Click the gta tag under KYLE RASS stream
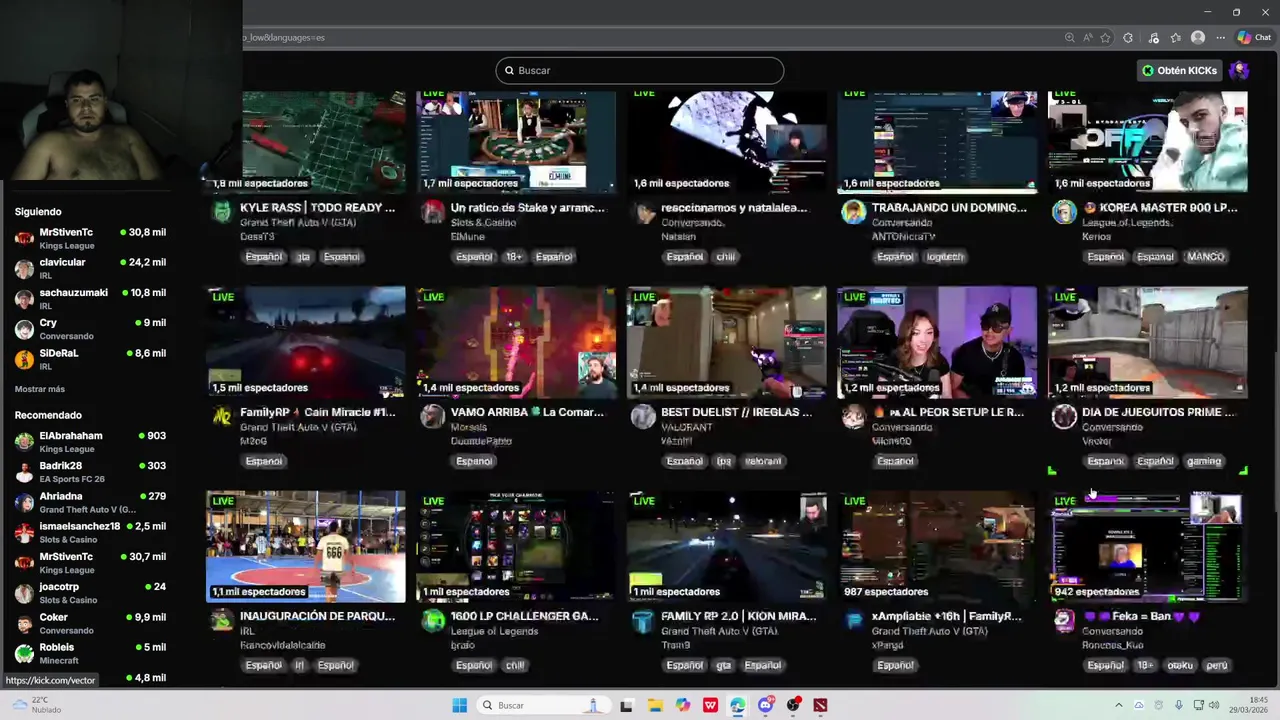Screen dimensions: 1280x720 click(303, 257)
